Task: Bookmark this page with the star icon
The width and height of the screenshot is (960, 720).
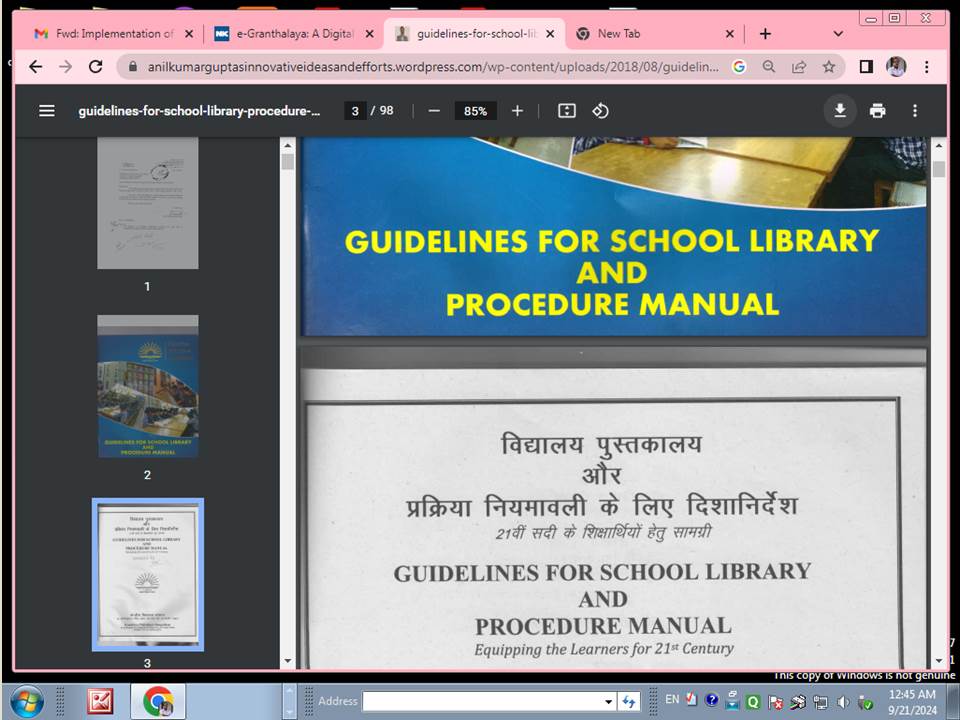Action: (x=828, y=67)
